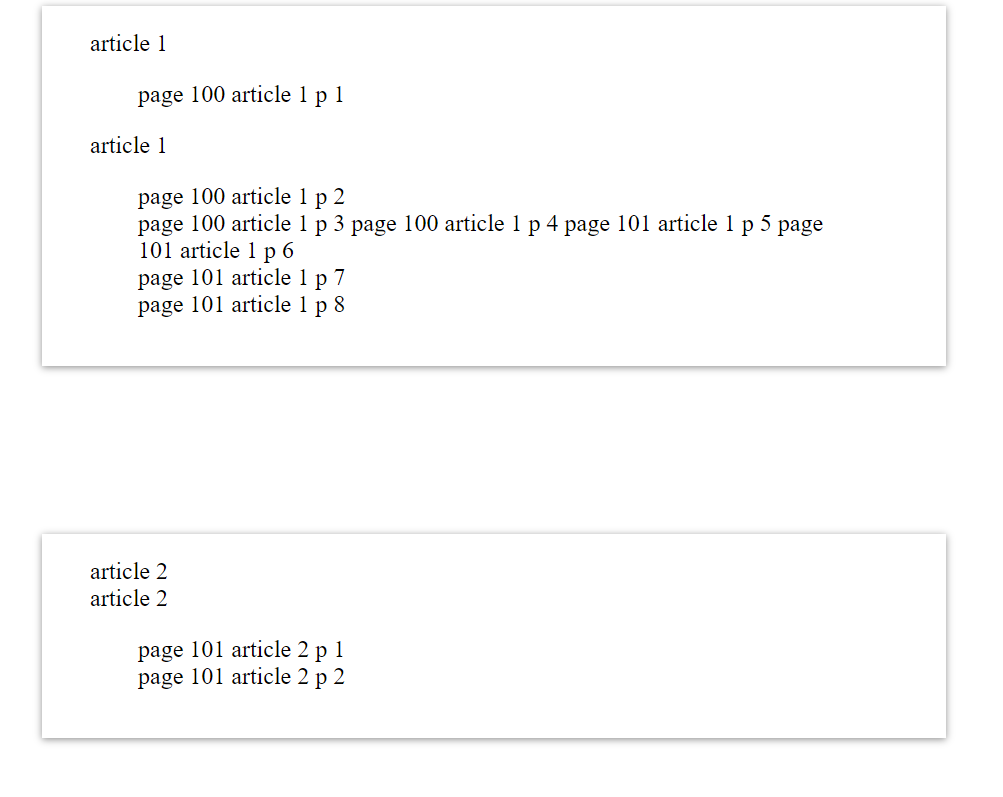Screen dimensions: 1003x797
Task: Click the 'page 100 article 1 p 2' line
Action: tap(241, 197)
